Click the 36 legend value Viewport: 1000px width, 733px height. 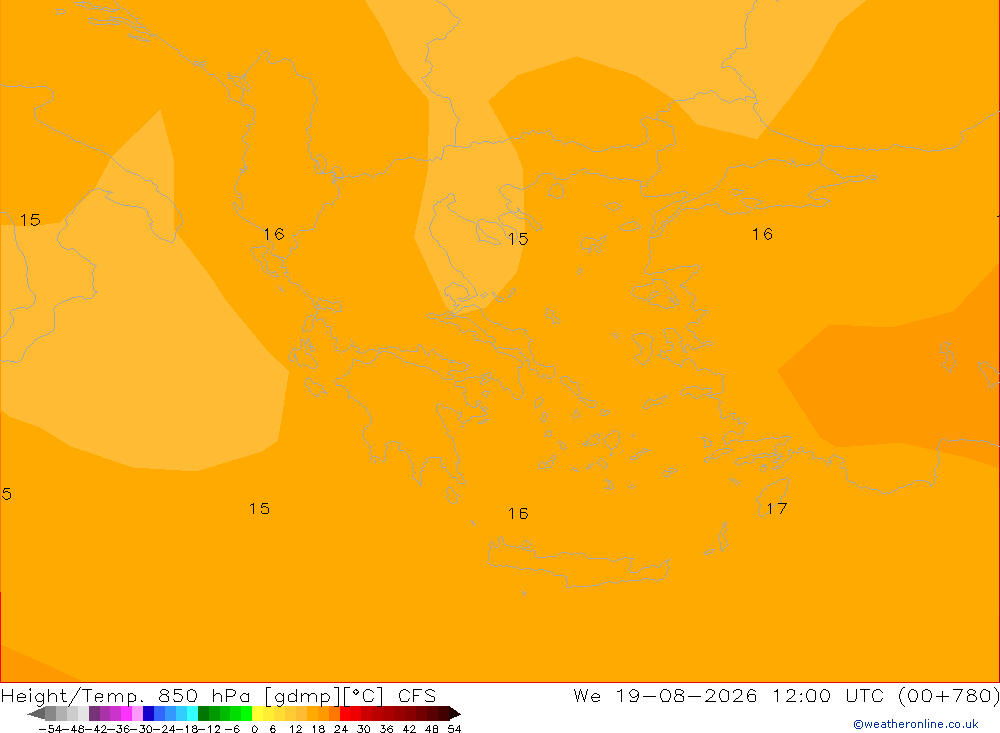point(386,729)
